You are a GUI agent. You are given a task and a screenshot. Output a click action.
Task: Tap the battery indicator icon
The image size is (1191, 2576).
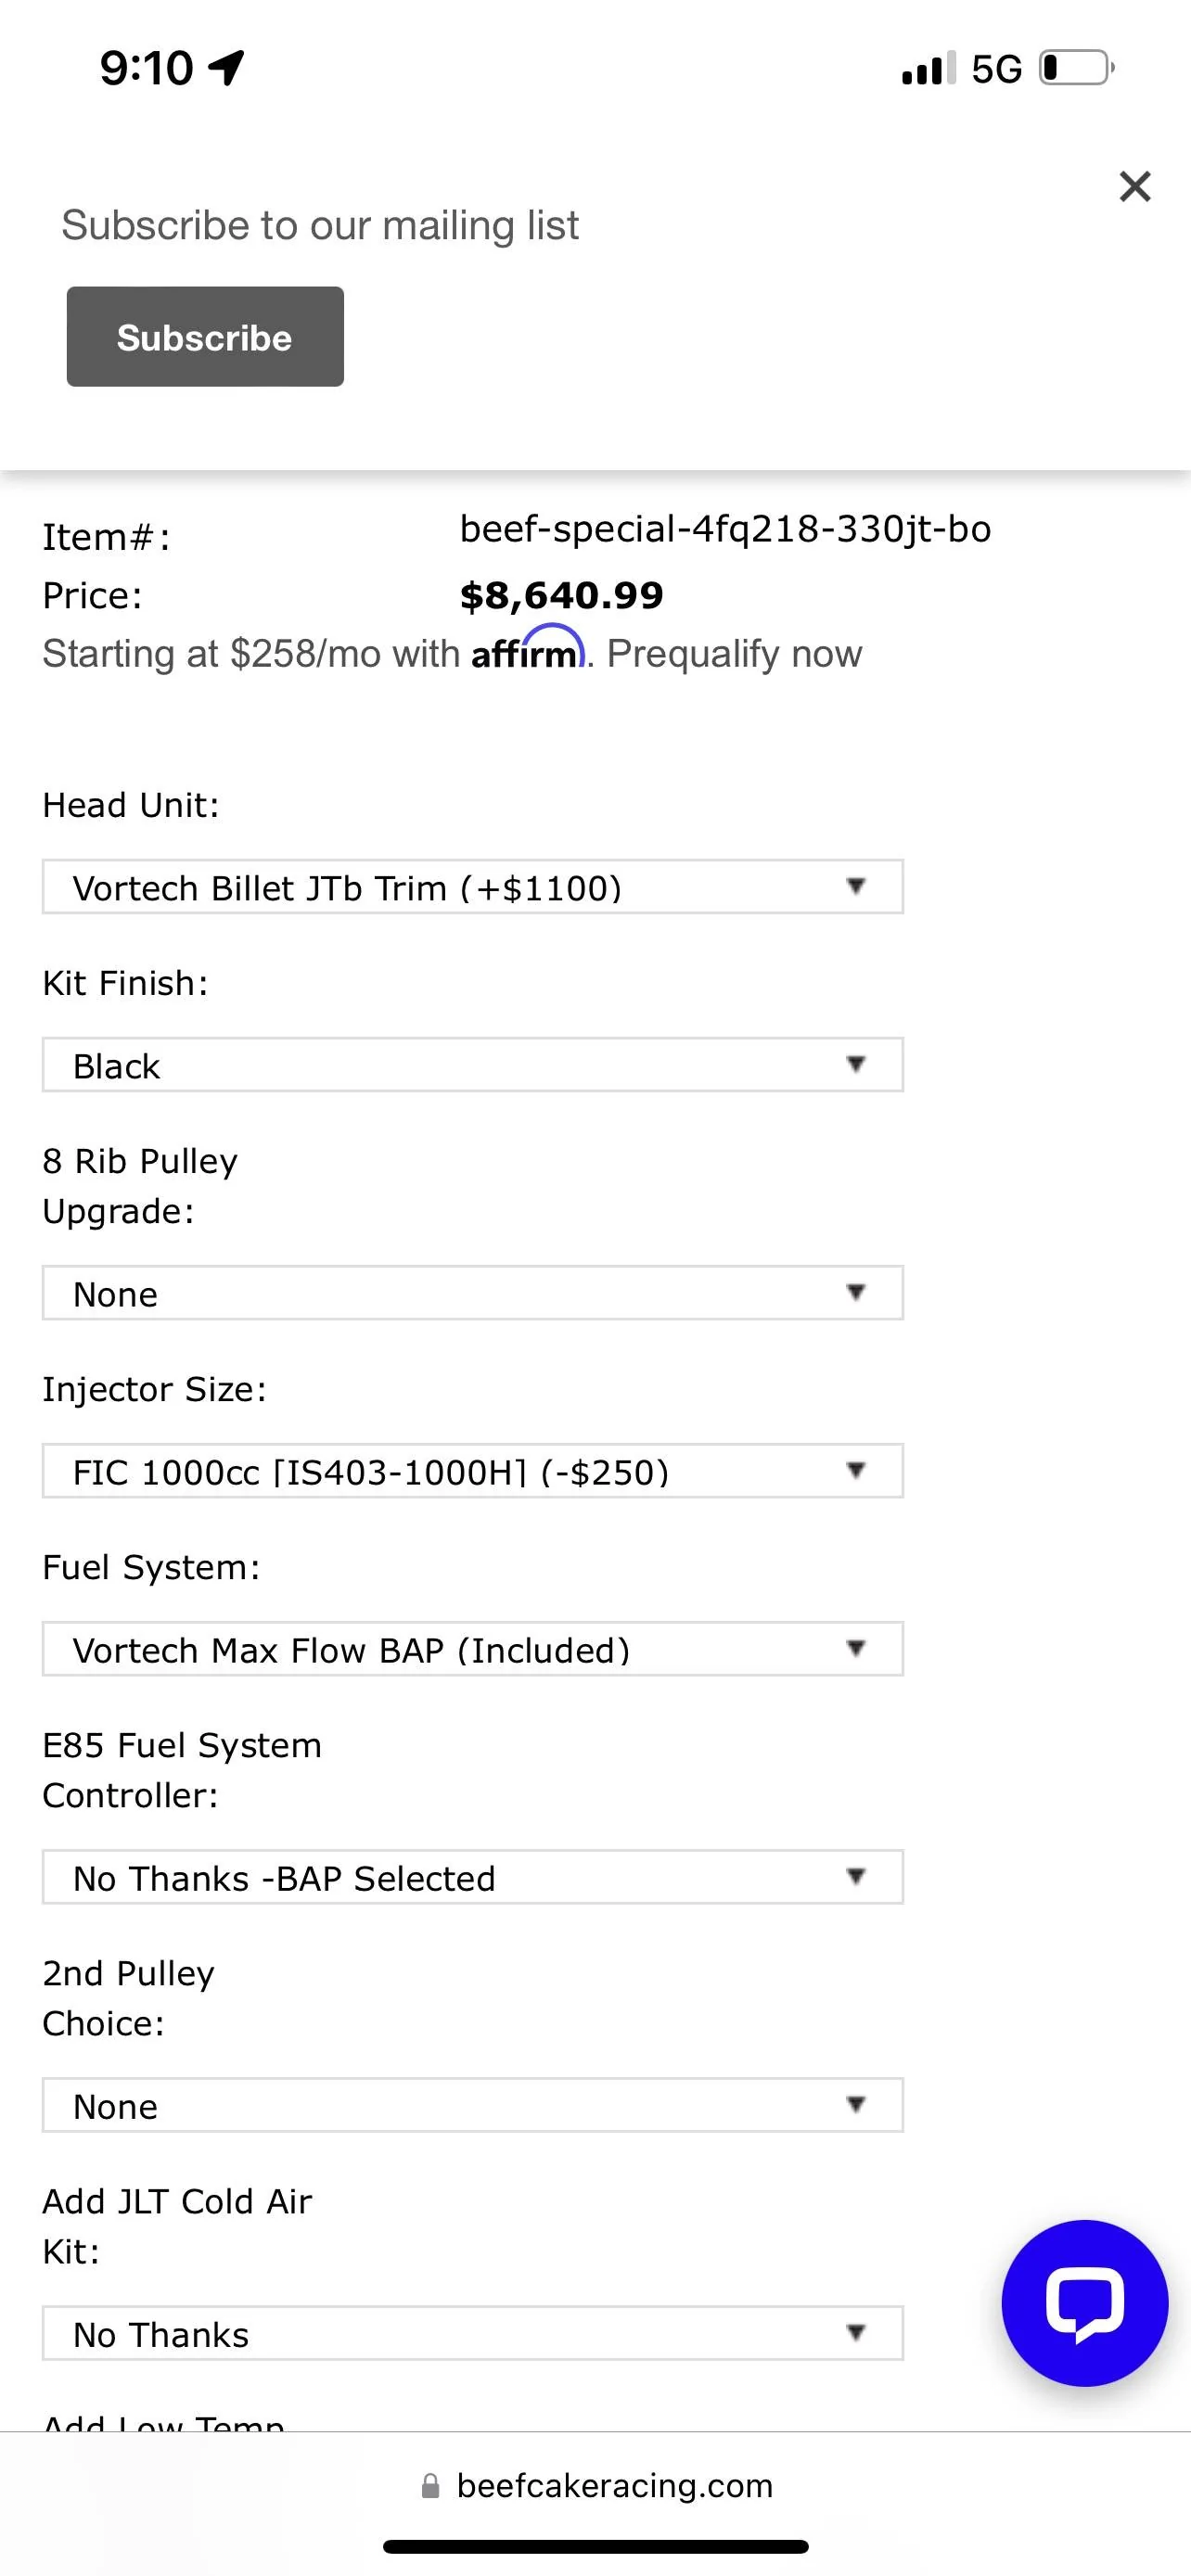click(x=1077, y=68)
